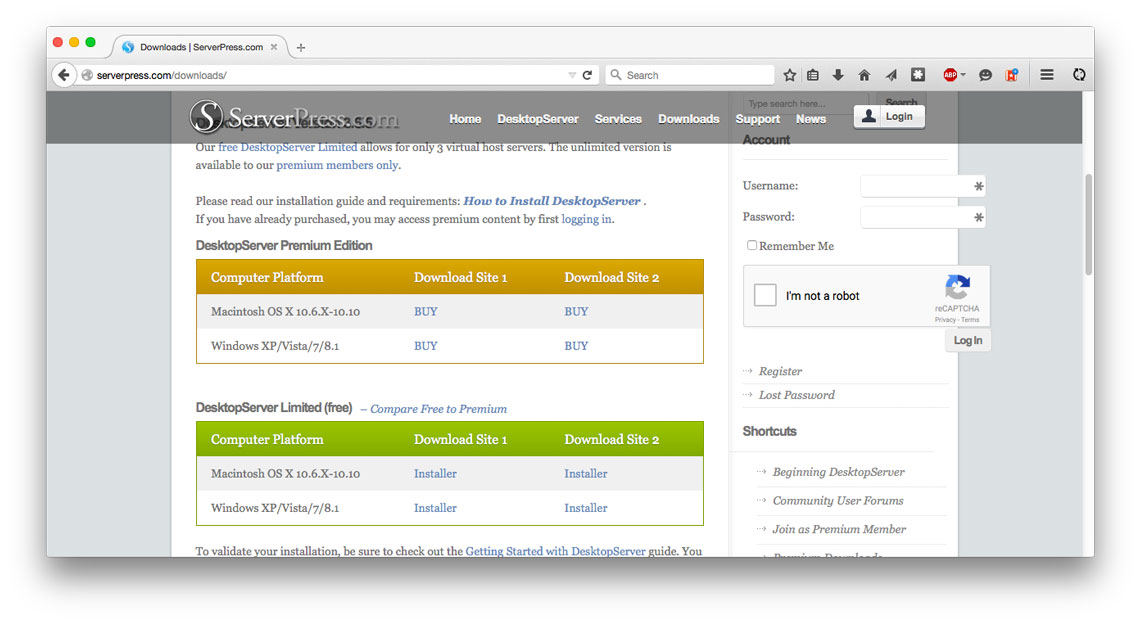This screenshot has height=622, width=1140.
Task: Click the user silhouette icon on Login
Action: [868, 116]
